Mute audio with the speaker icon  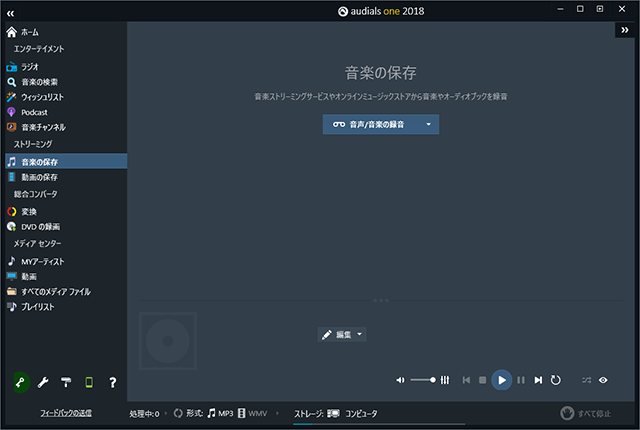(x=400, y=380)
